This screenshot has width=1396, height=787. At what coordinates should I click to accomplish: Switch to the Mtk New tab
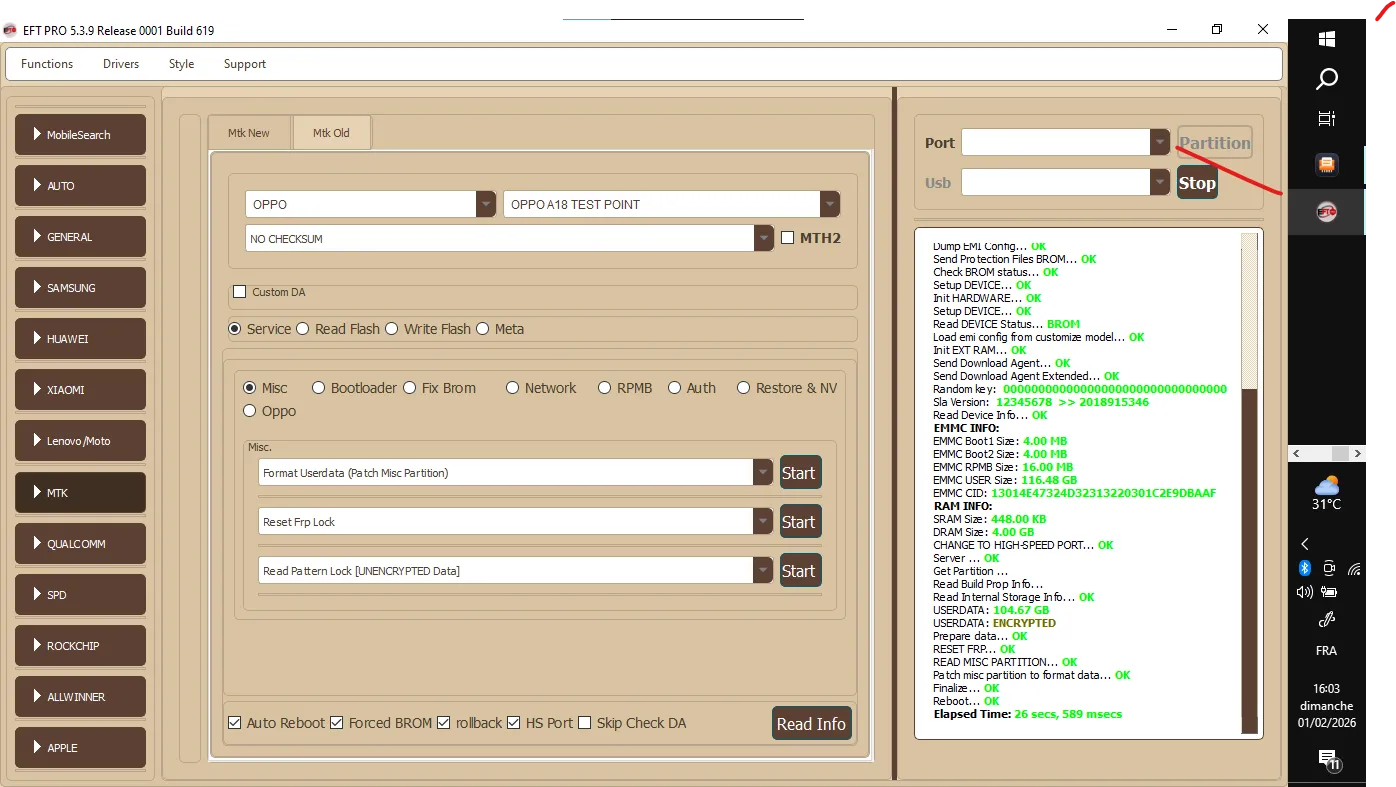pos(249,133)
